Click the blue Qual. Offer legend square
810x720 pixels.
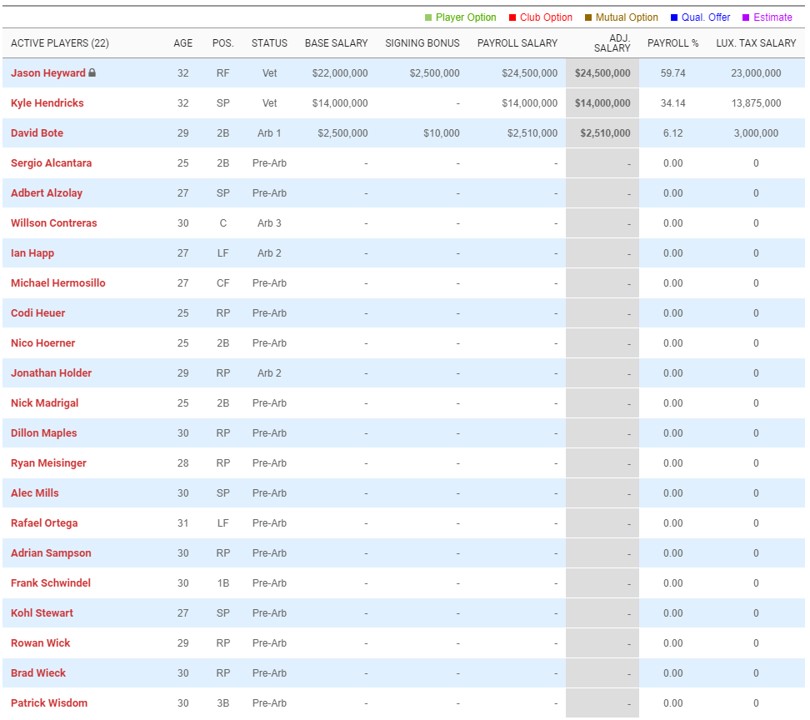[x=674, y=18]
